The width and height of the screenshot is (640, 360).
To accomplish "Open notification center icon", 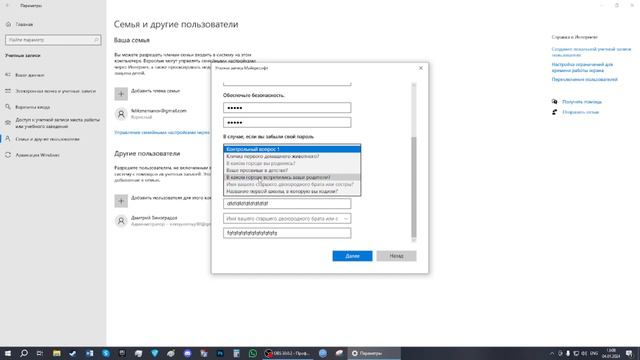I will tap(629, 353).
